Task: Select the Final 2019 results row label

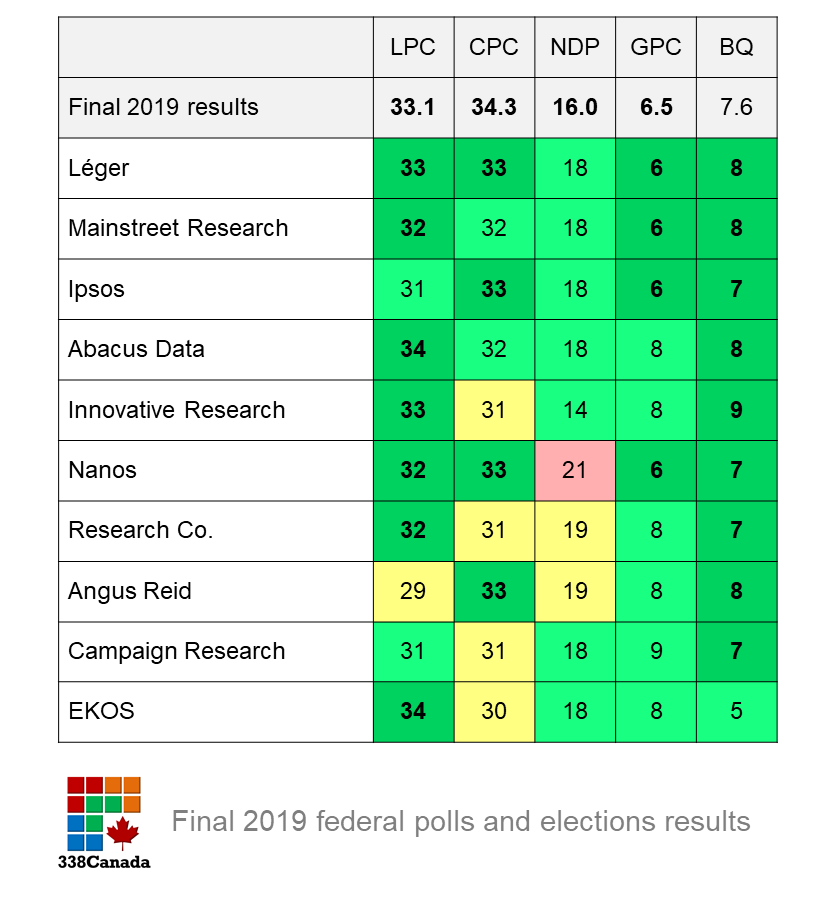Action: [163, 107]
